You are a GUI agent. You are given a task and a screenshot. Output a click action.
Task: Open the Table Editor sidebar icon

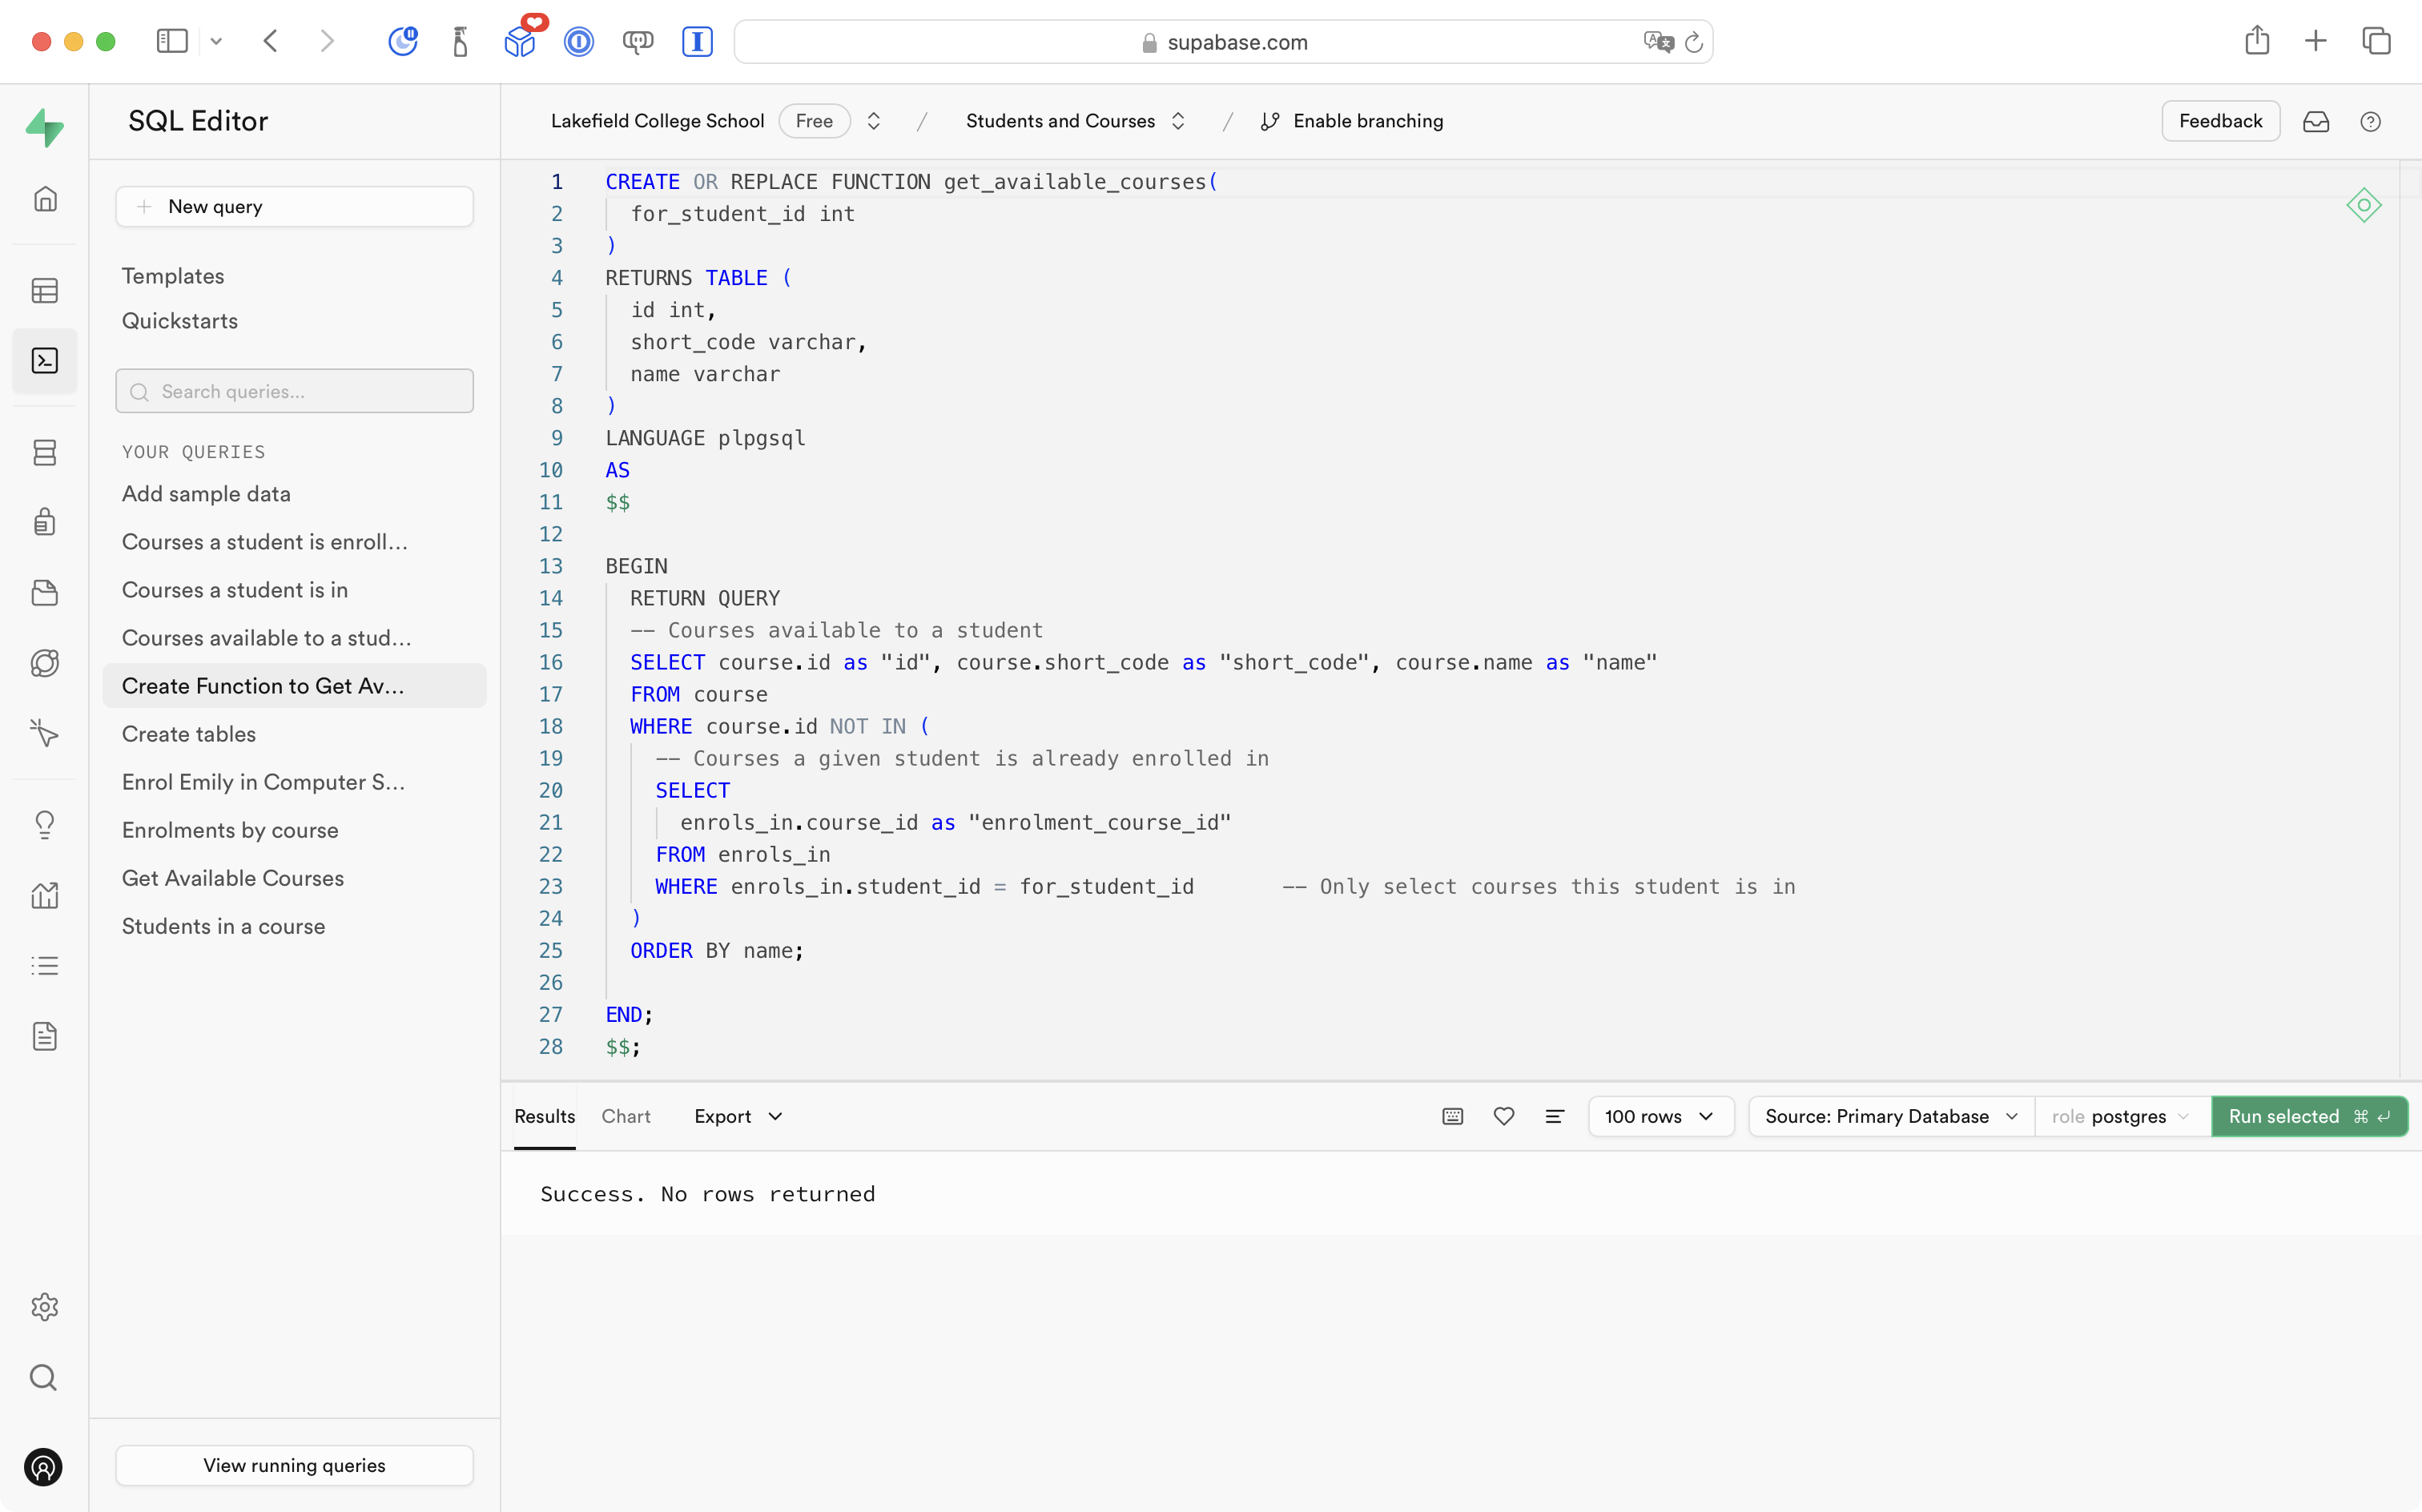[x=45, y=291]
